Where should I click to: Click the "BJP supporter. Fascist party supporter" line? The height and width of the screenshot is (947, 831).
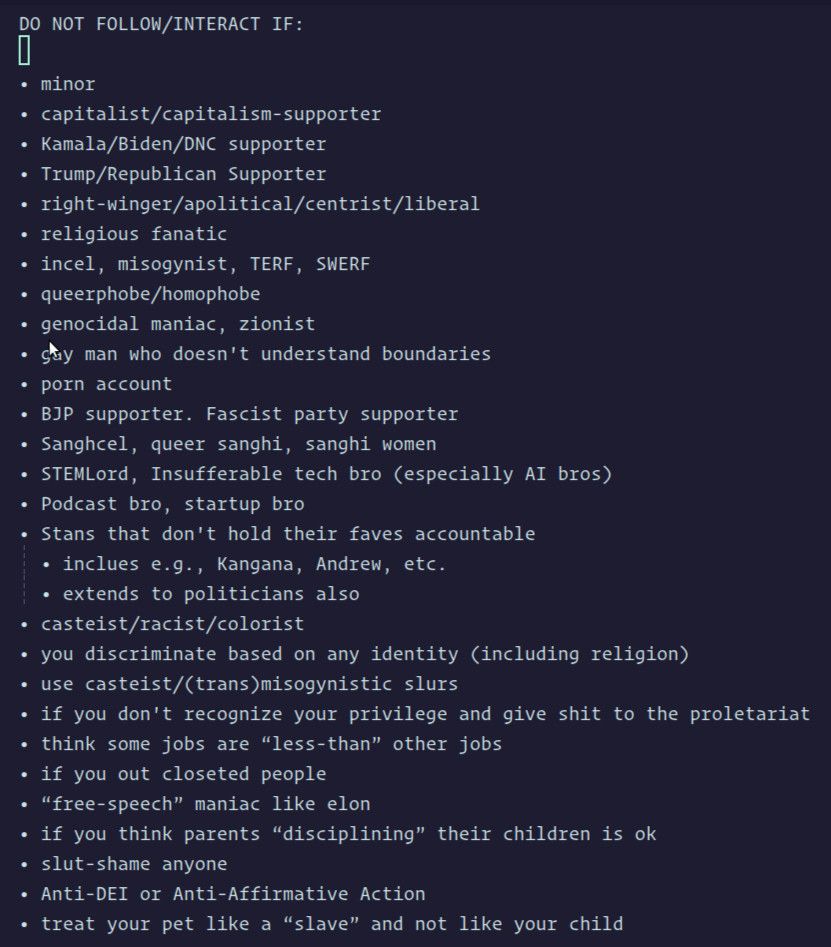(249, 414)
